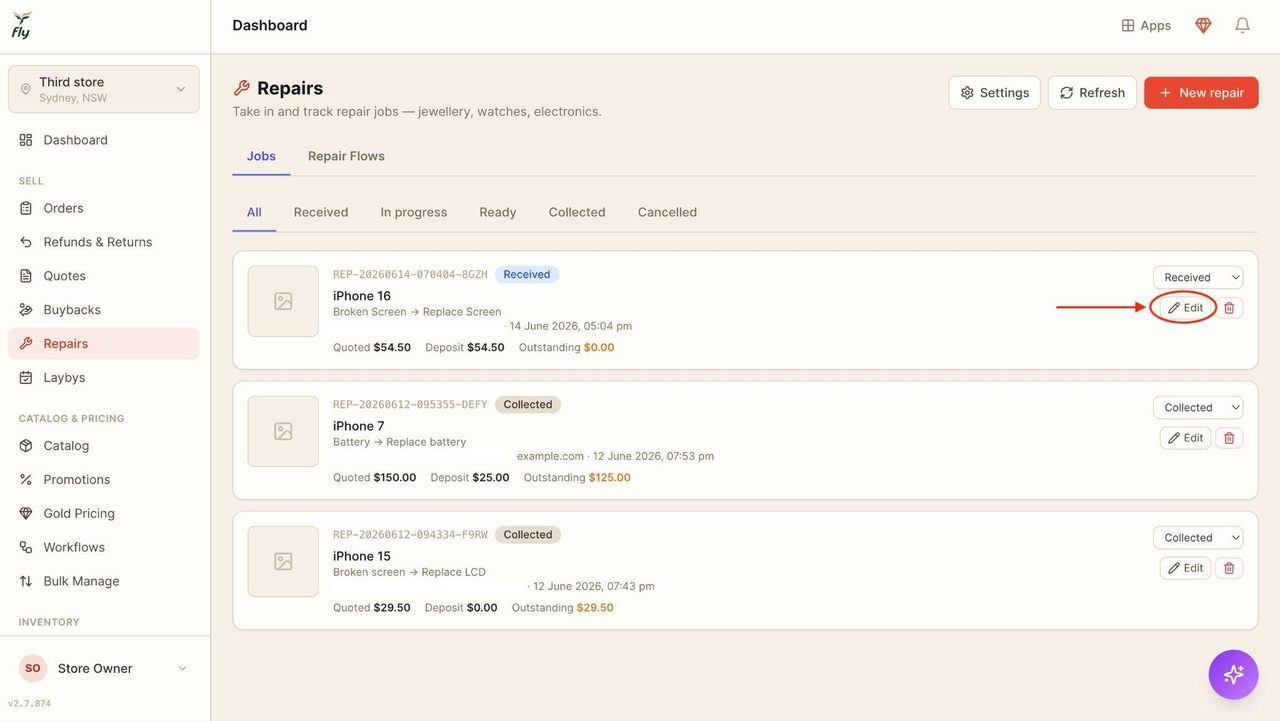Click iPhone 15 image placeholder thumbnail
1280x721 pixels.
coord(283,561)
